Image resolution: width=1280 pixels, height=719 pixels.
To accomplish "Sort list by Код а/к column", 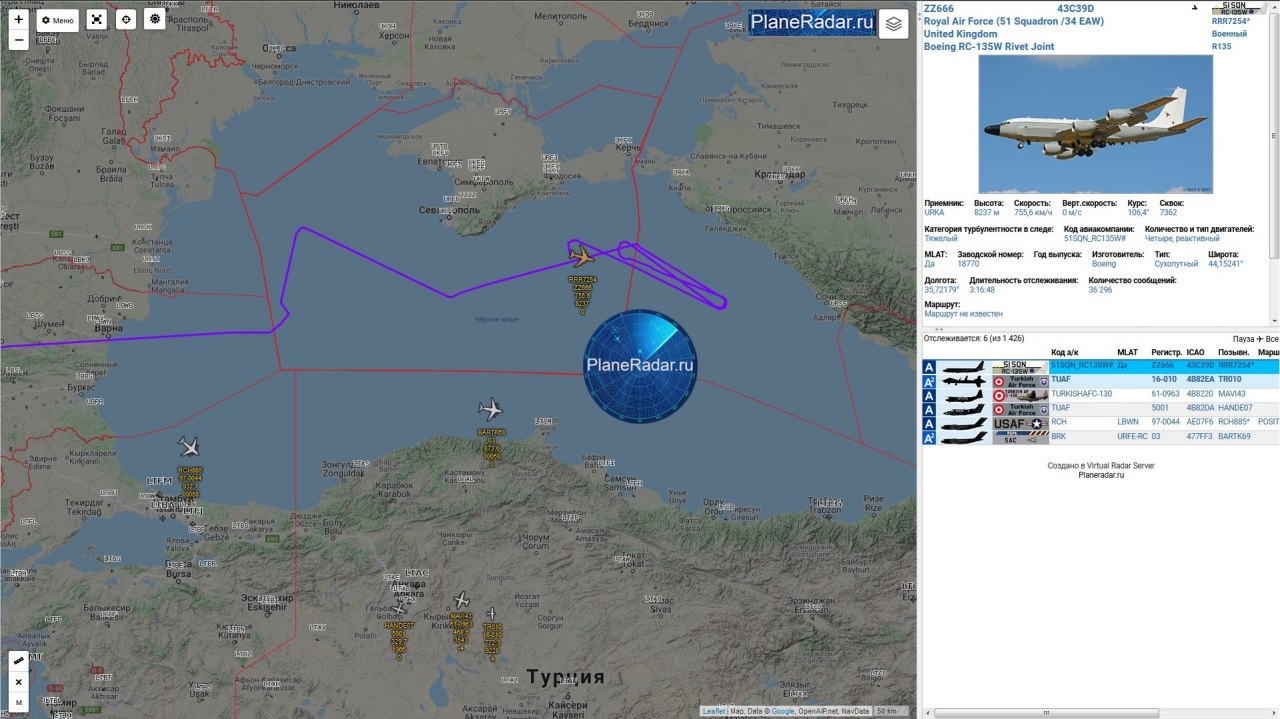I will (x=1064, y=352).
